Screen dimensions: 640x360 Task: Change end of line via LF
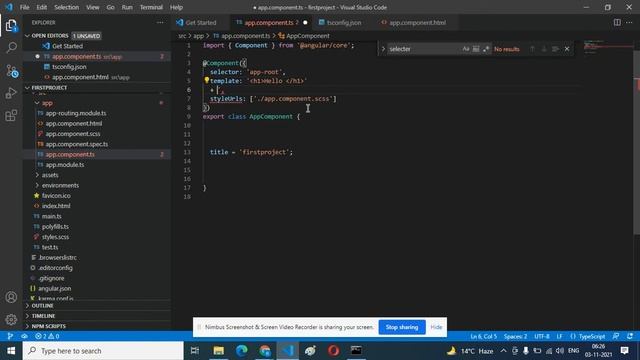click(559, 336)
